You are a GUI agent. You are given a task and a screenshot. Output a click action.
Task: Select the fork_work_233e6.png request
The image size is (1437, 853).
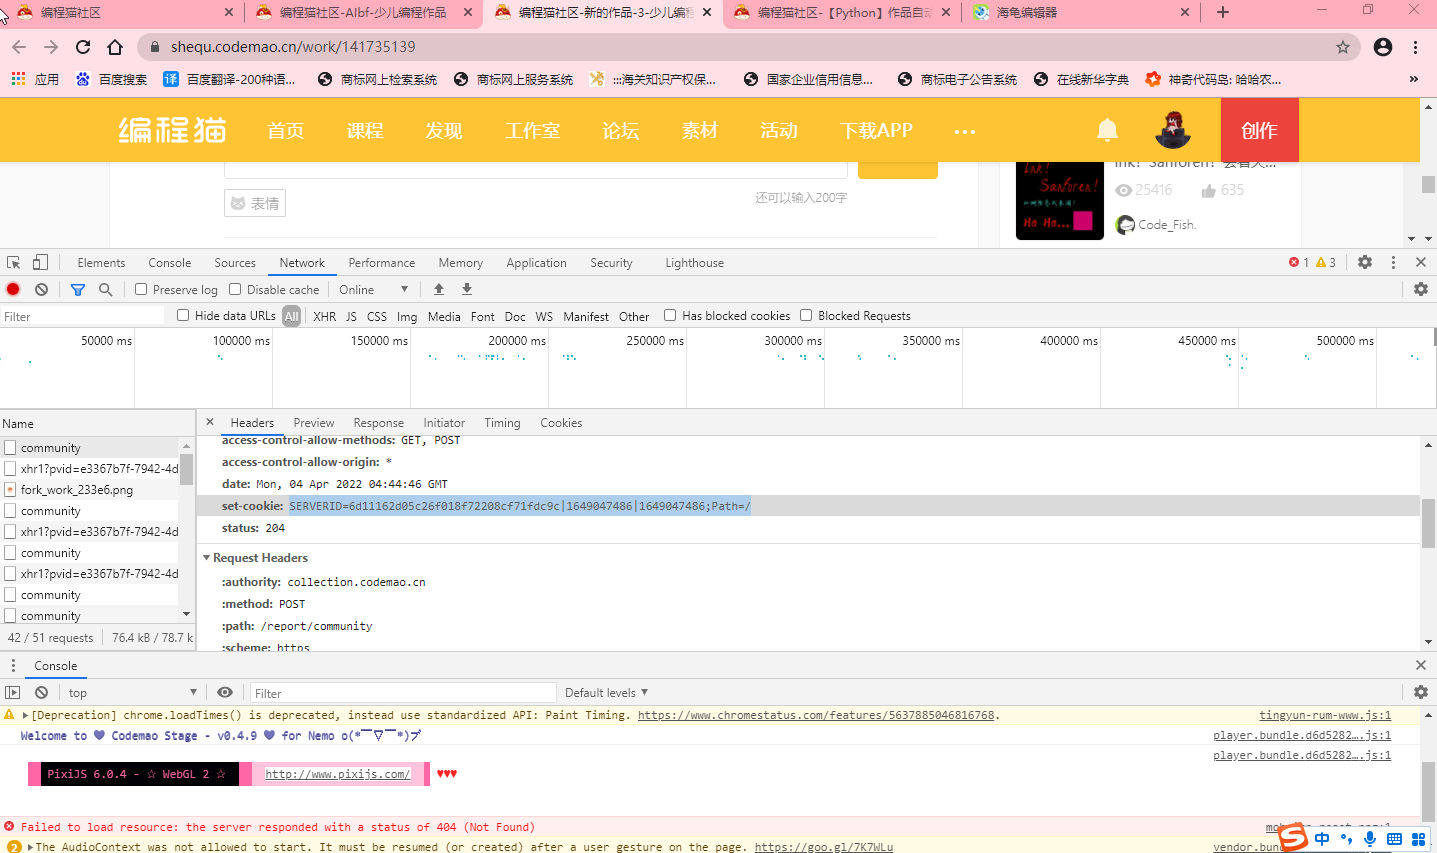(77, 490)
